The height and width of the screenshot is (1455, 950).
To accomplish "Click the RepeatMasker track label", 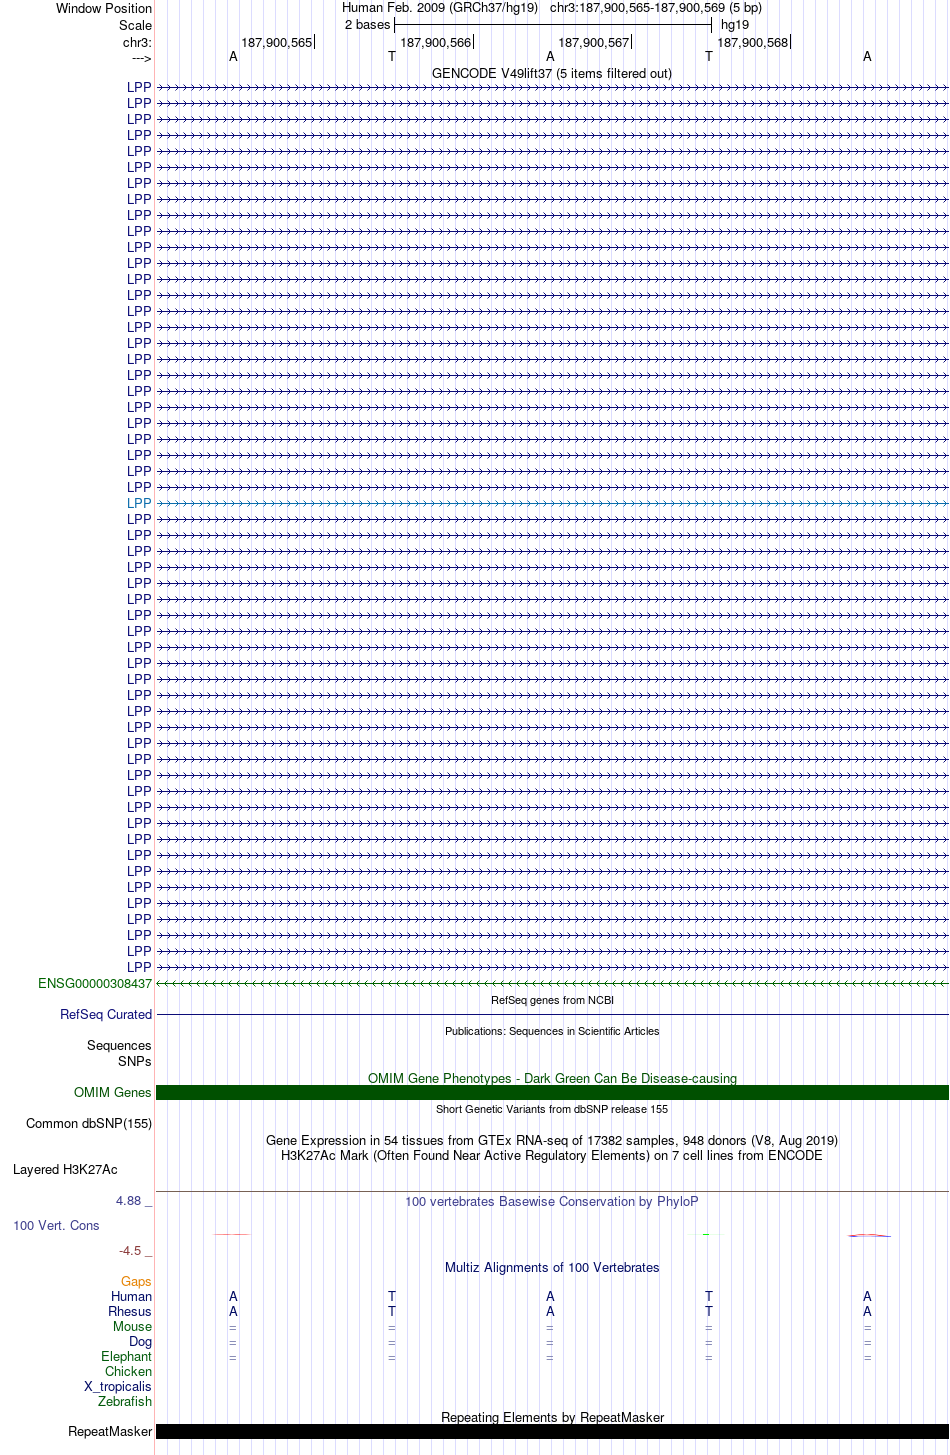I will pyautogui.click(x=110, y=1431).
